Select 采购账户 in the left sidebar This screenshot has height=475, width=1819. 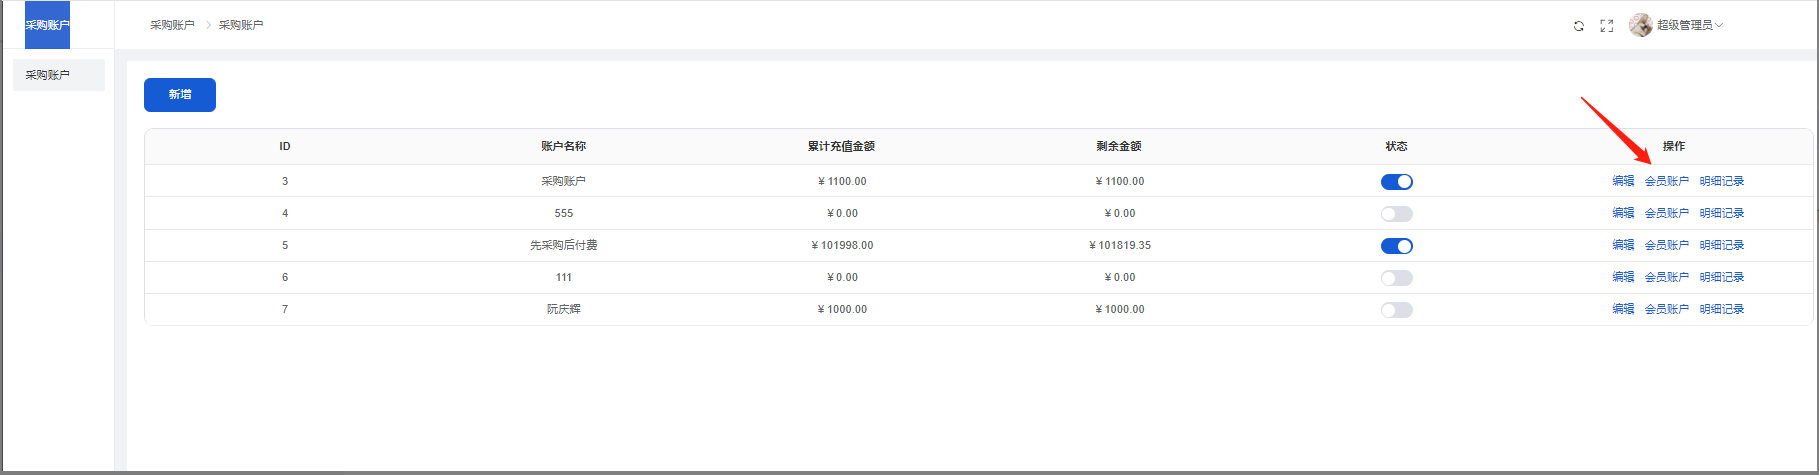click(58, 75)
